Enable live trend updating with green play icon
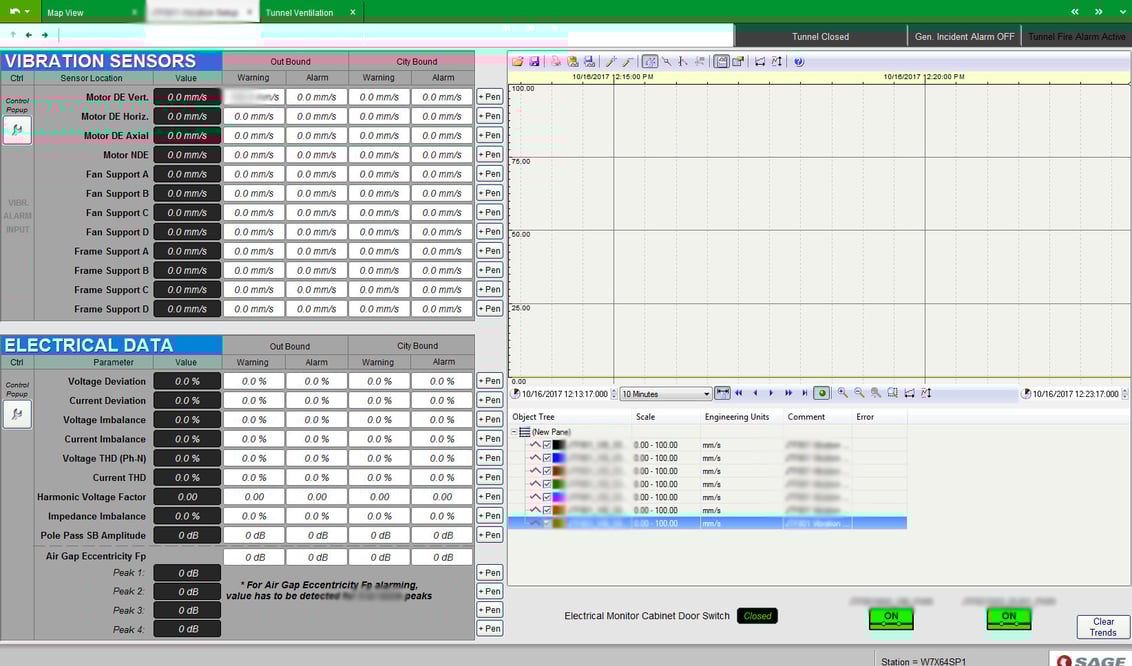This screenshot has height=666, width=1132. pyautogui.click(x=823, y=393)
